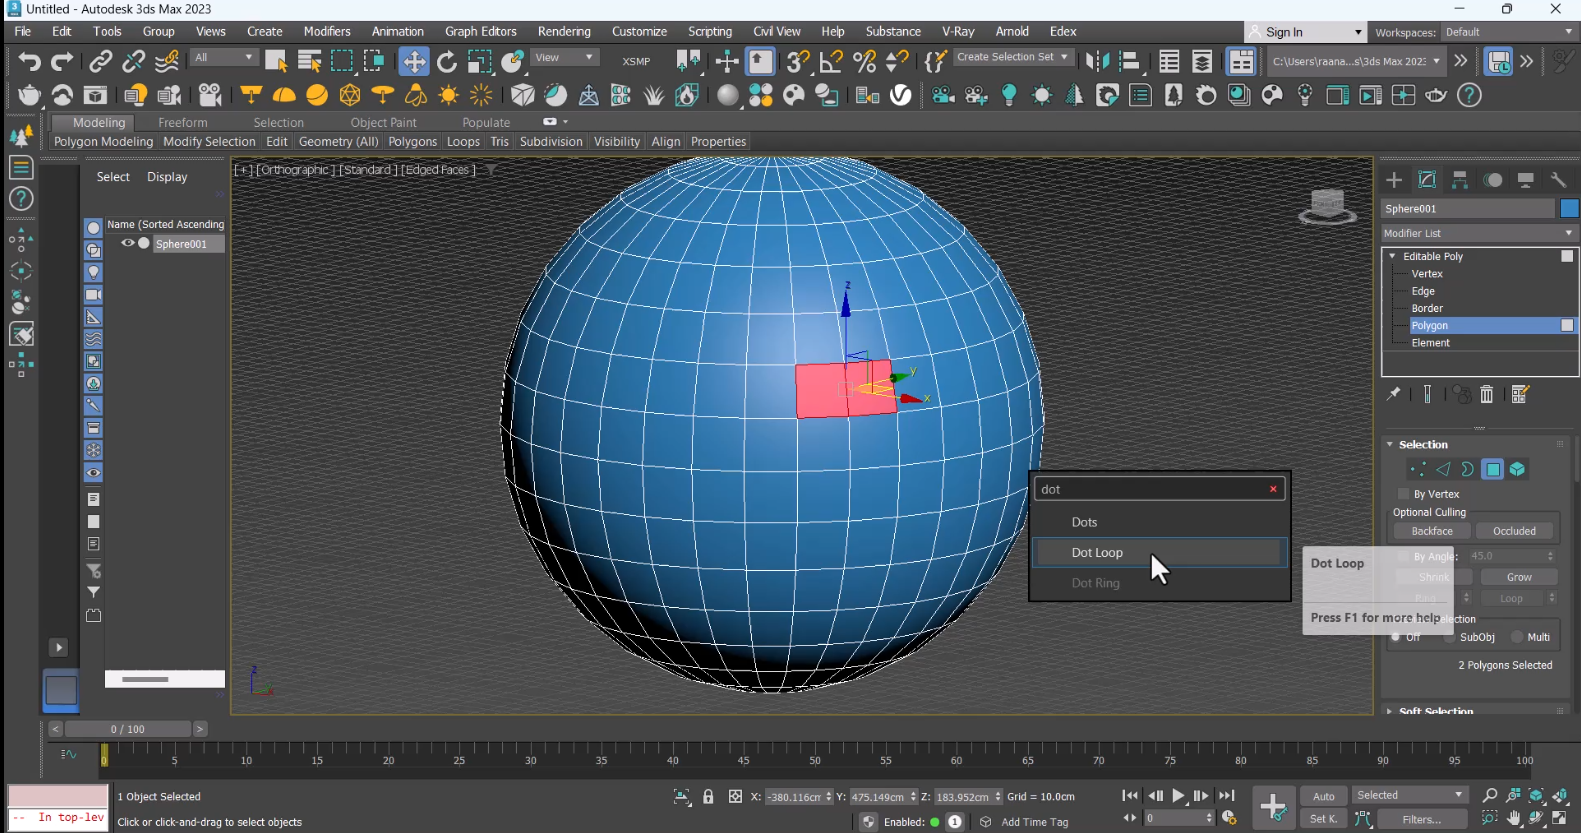Open the Modify panel tab icon
Image resolution: width=1581 pixels, height=833 pixels.
[x=1427, y=180]
